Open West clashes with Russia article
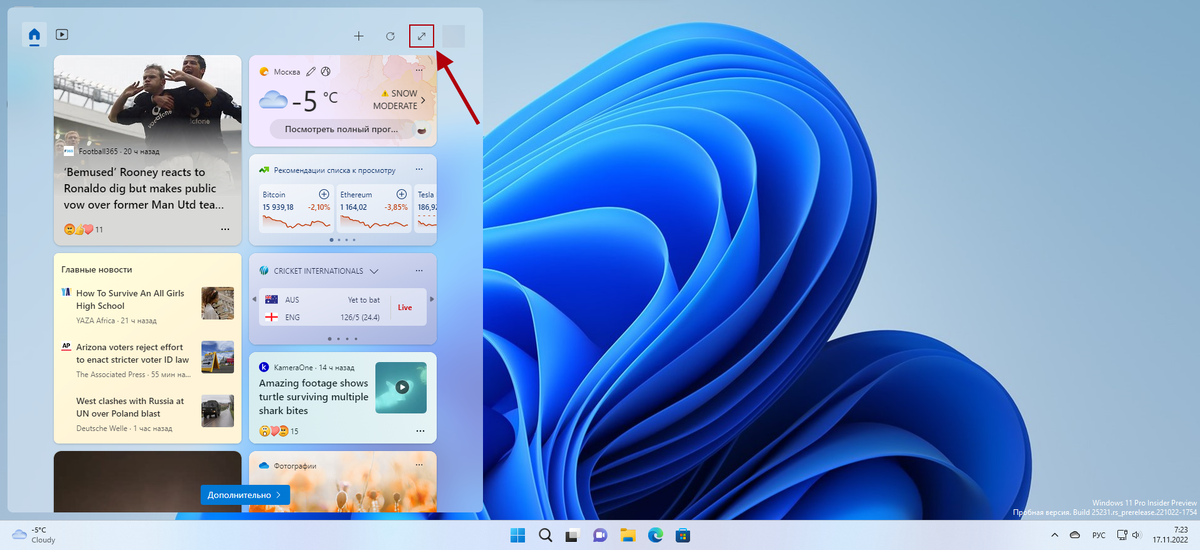The width and height of the screenshot is (1200, 550). pyautogui.click(x=130, y=406)
